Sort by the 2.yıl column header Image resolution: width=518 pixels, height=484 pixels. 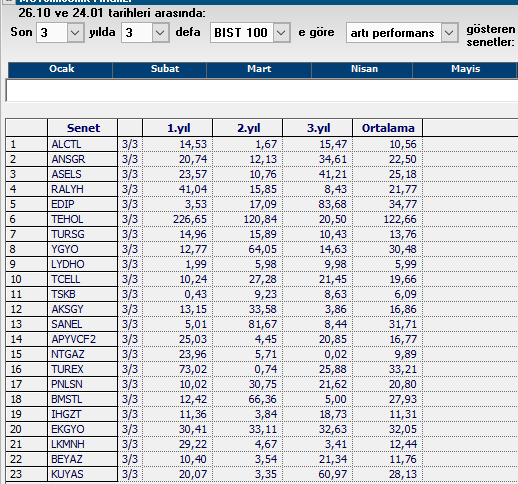pyautogui.click(x=248, y=128)
